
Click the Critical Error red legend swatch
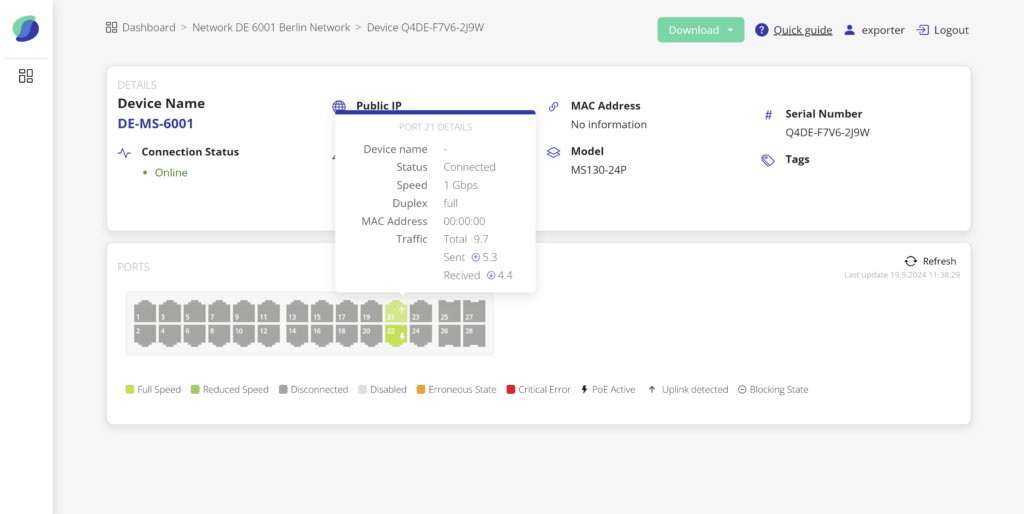(x=511, y=390)
